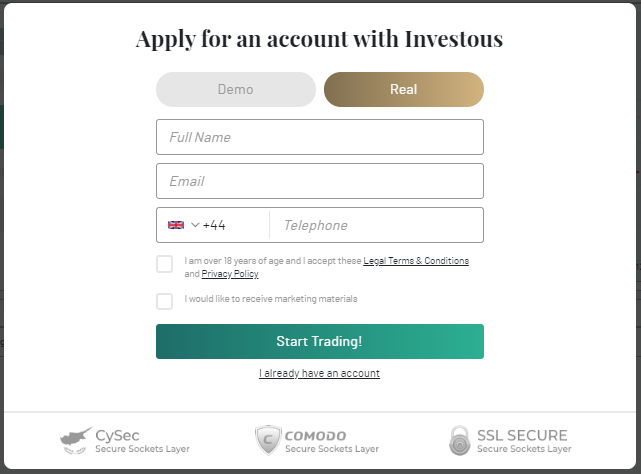Click the Comodo shield icon

(269, 440)
